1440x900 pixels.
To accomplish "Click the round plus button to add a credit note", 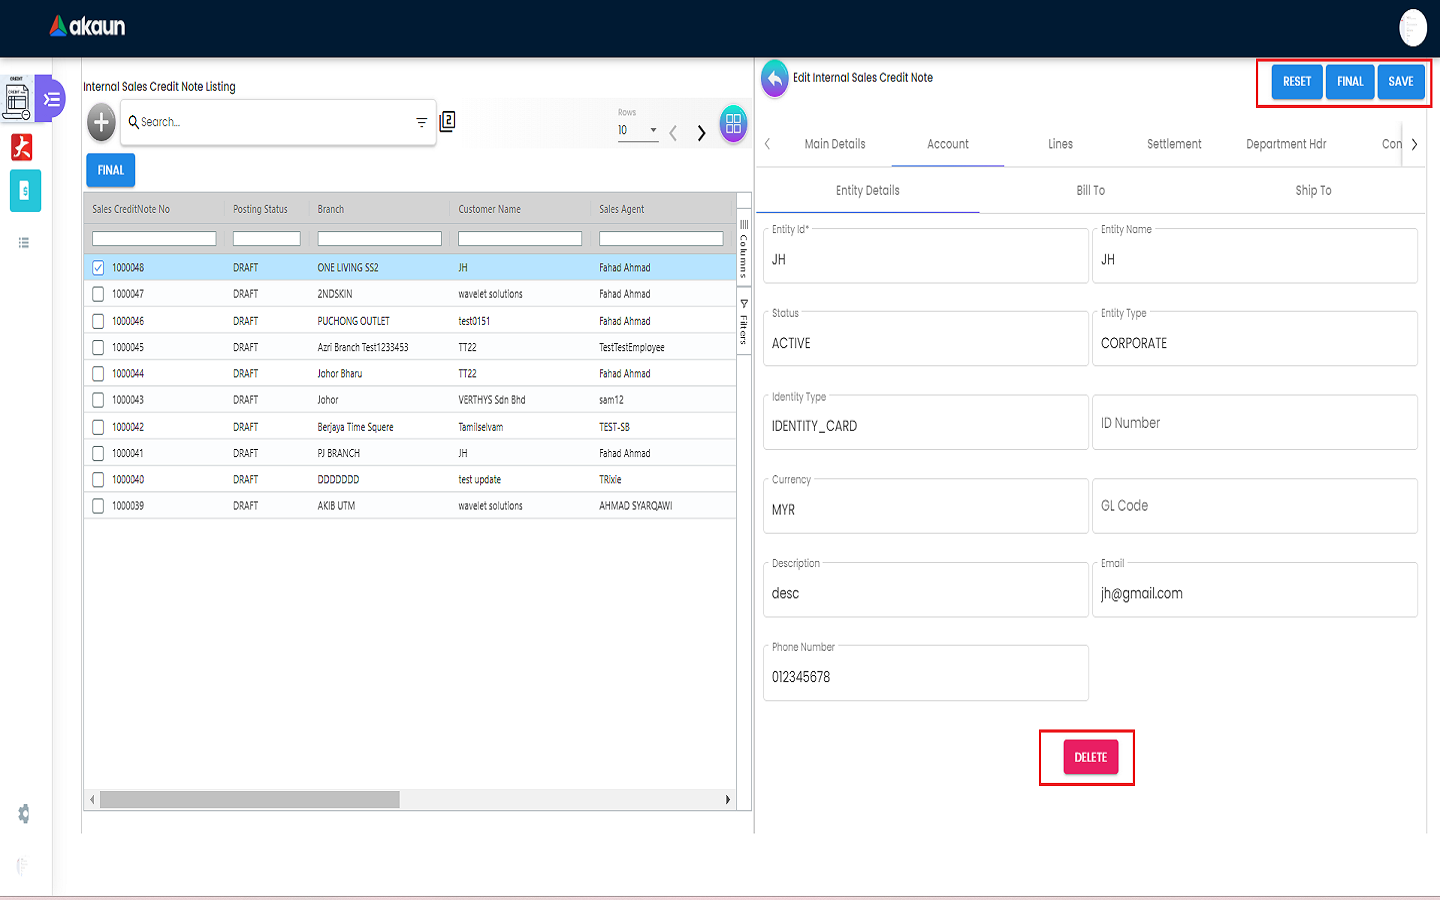I will point(101,123).
